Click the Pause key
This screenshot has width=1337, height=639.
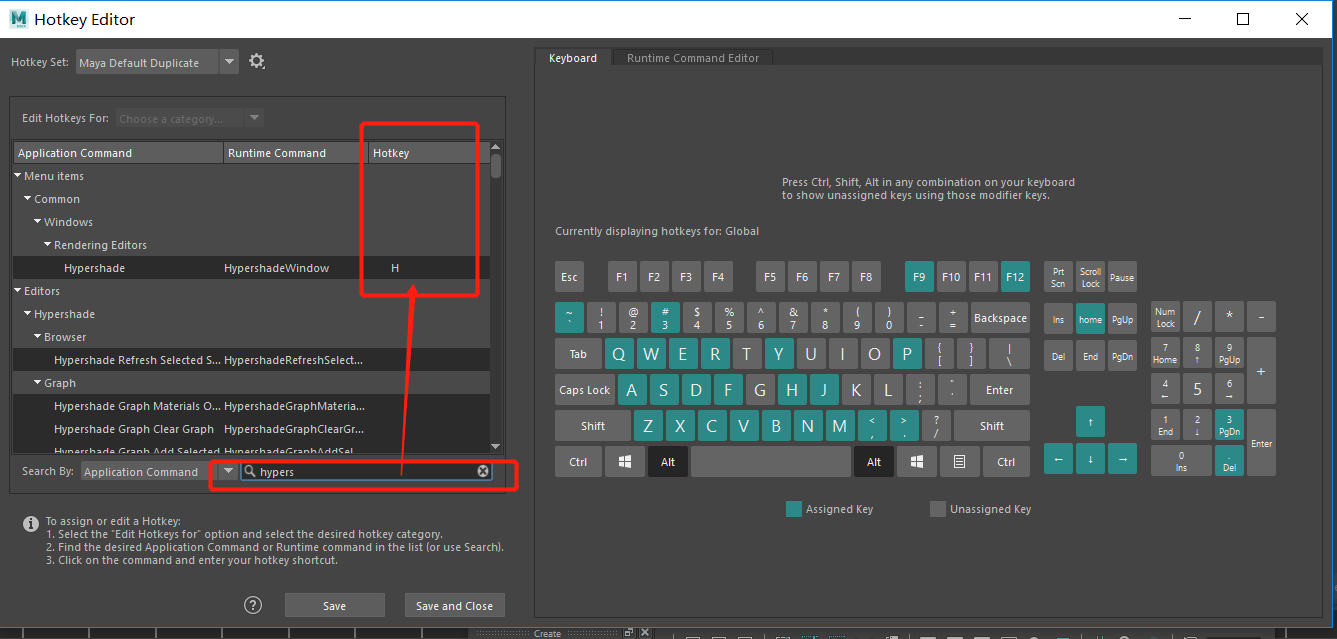1122,277
